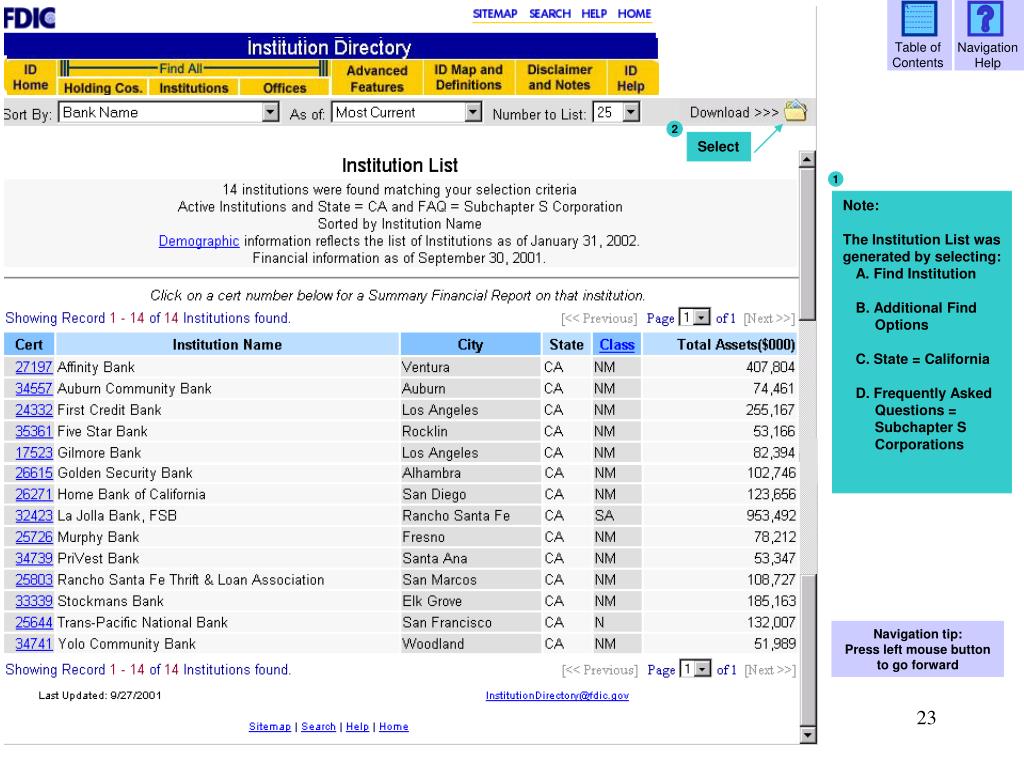Image resolution: width=1024 pixels, height=768 pixels.
Task: Open the Demographic information link
Action: 199,241
